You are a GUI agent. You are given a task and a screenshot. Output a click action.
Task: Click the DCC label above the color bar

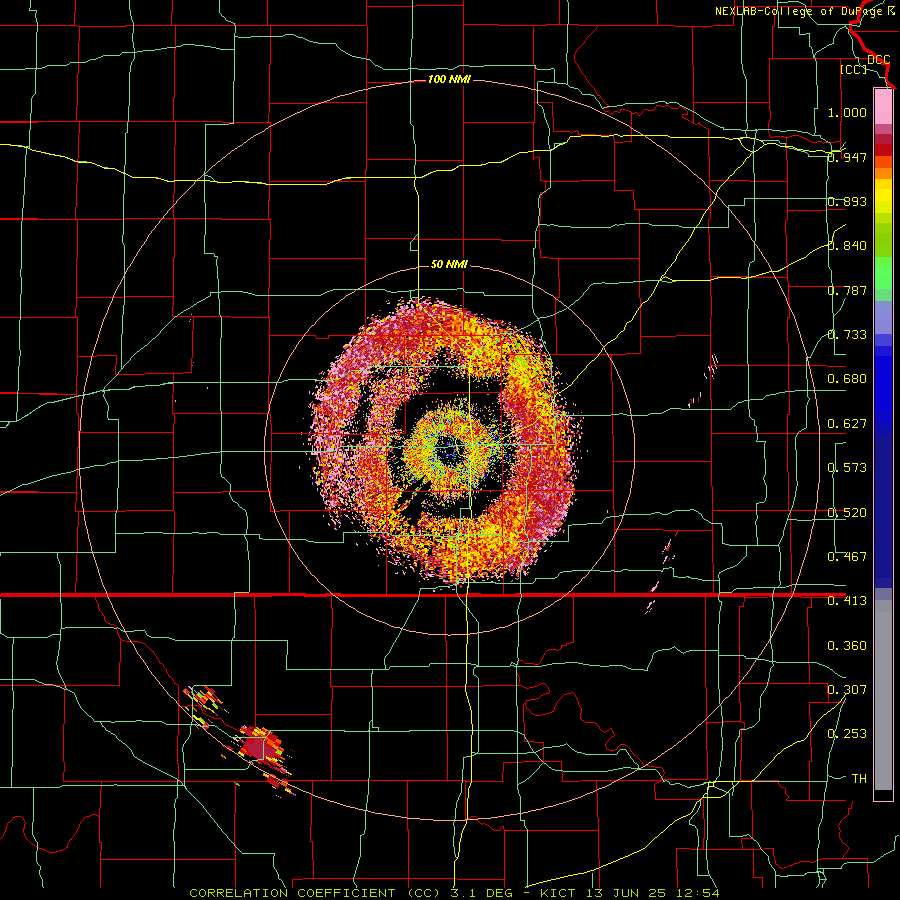click(878, 60)
